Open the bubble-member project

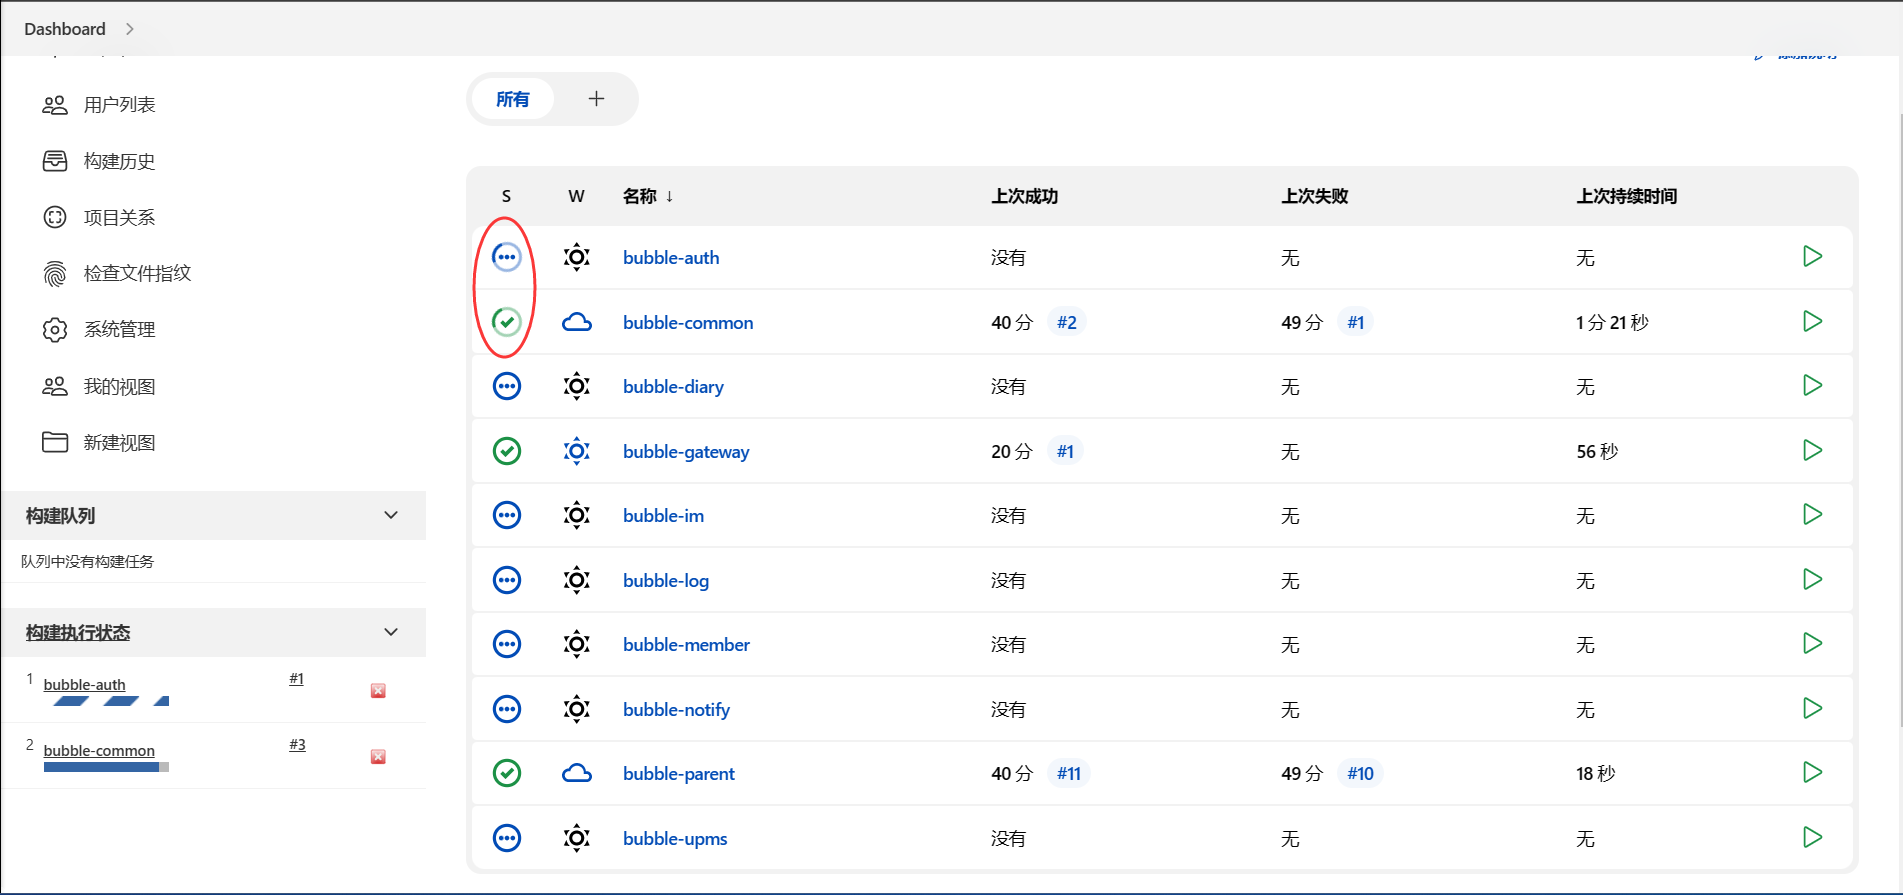point(686,645)
